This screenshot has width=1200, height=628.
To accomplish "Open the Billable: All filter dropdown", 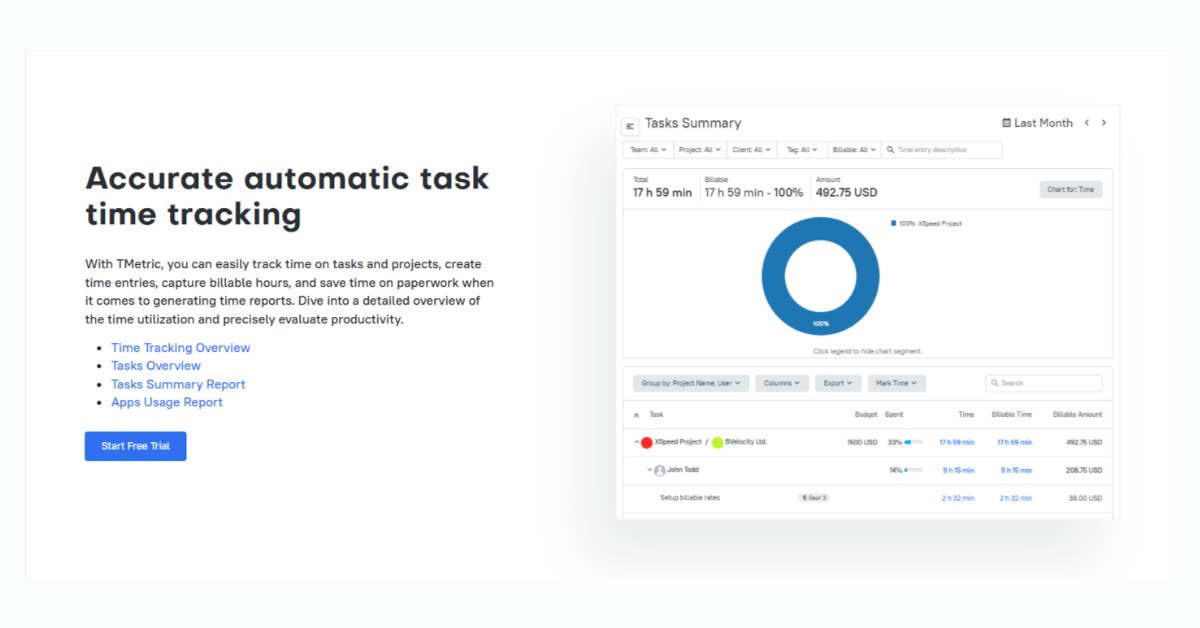I will tap(854, 150).
